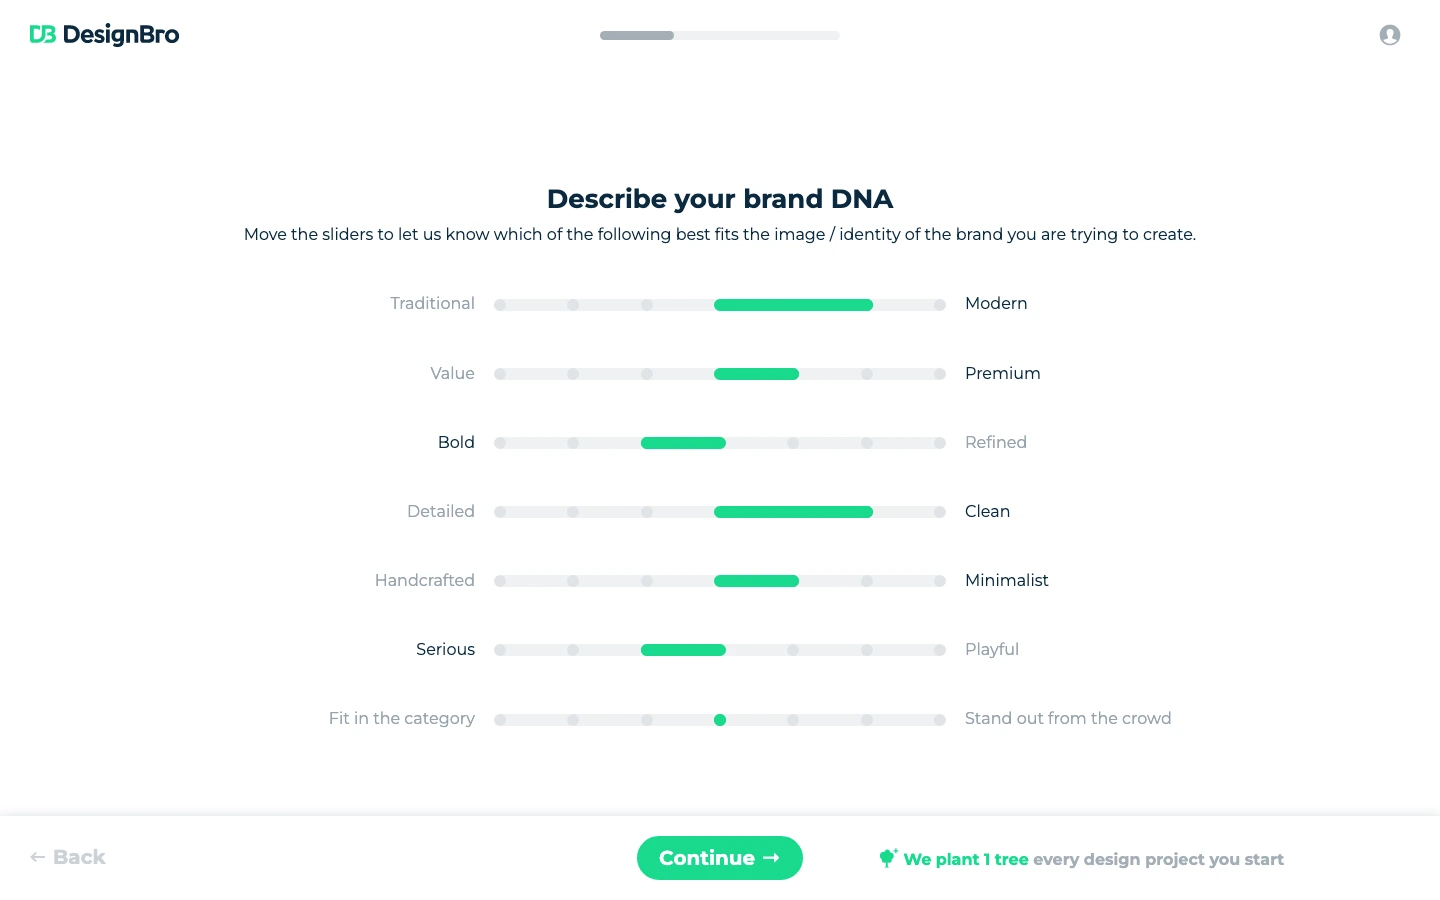Click the DesignBro logo
The width and height of the screenshot is (1440, 900).
[104, 34]
